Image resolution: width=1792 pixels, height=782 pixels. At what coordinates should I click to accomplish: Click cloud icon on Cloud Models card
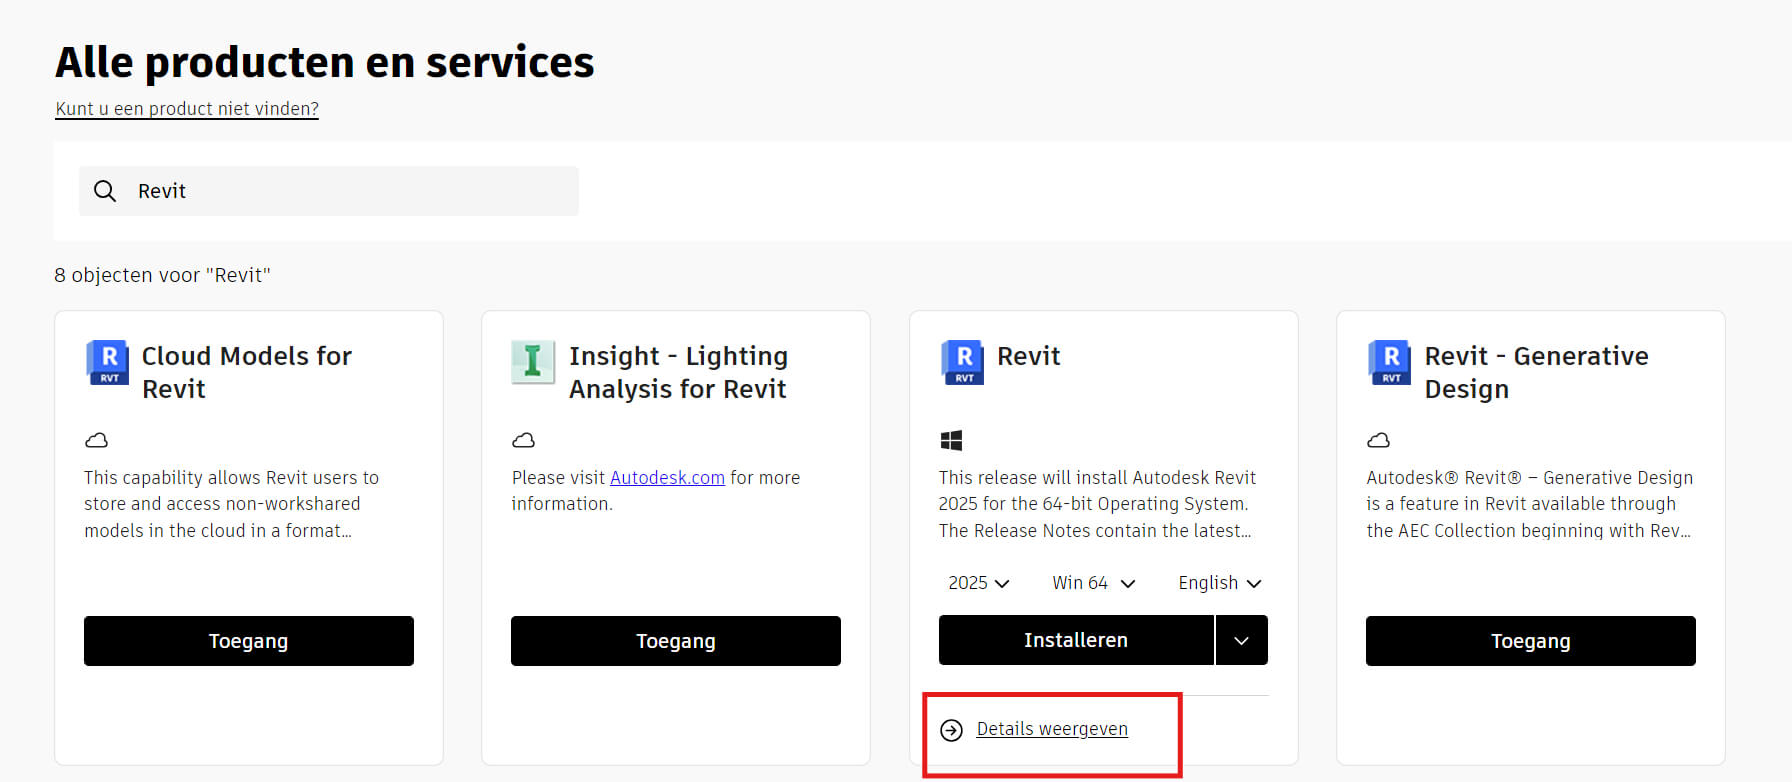[x=96, y=440]
